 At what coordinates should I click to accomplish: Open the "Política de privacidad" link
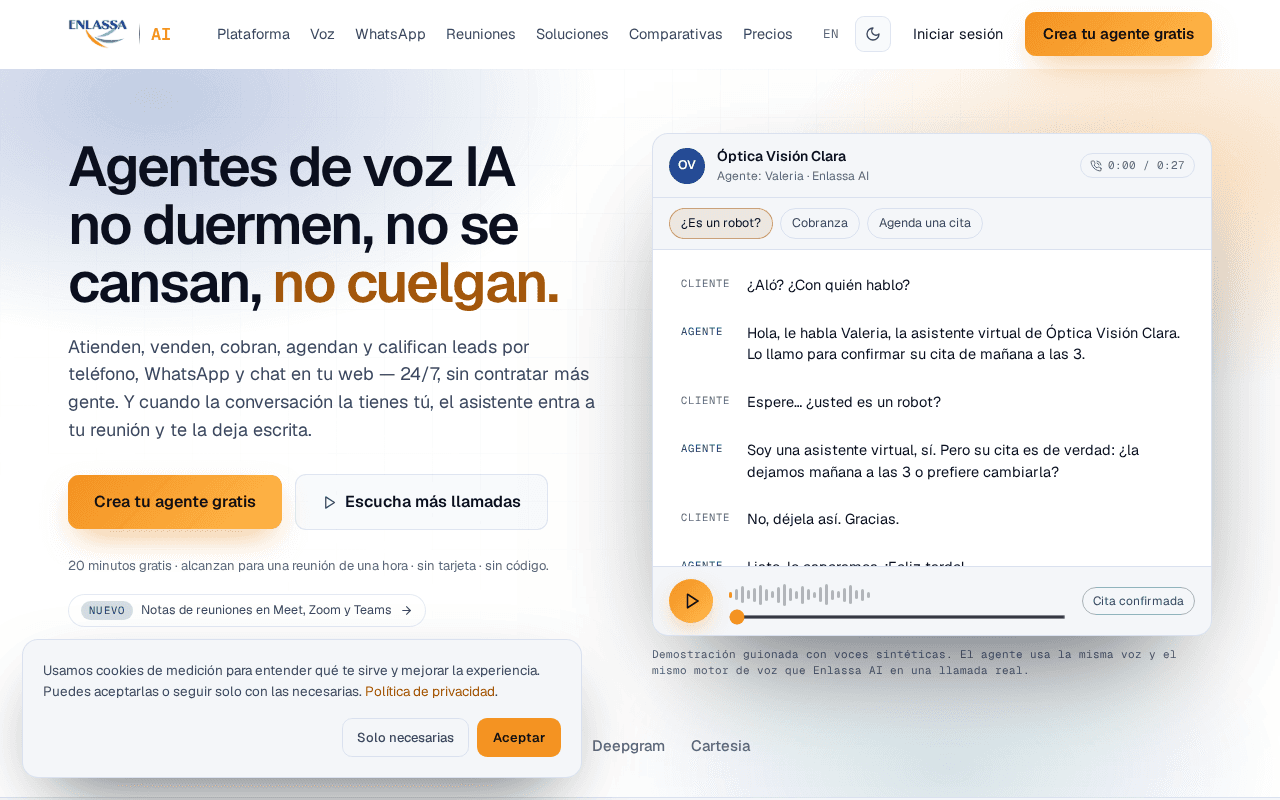coord(430,691)
